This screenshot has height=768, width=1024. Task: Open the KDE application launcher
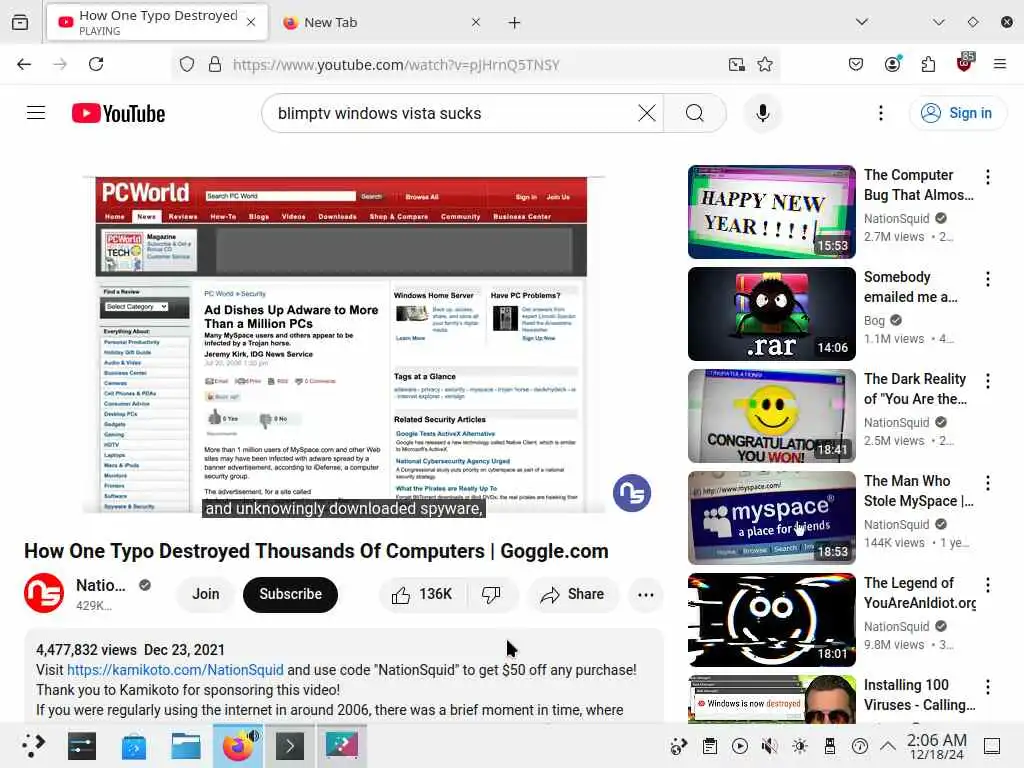point(33,745)
